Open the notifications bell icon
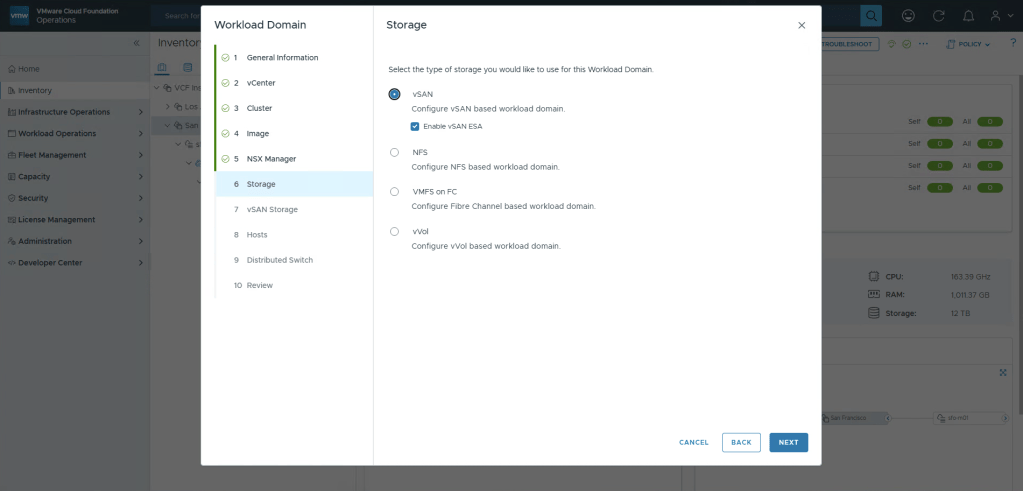The width and height of the screenshot is (1023, 491). (968, 16)
